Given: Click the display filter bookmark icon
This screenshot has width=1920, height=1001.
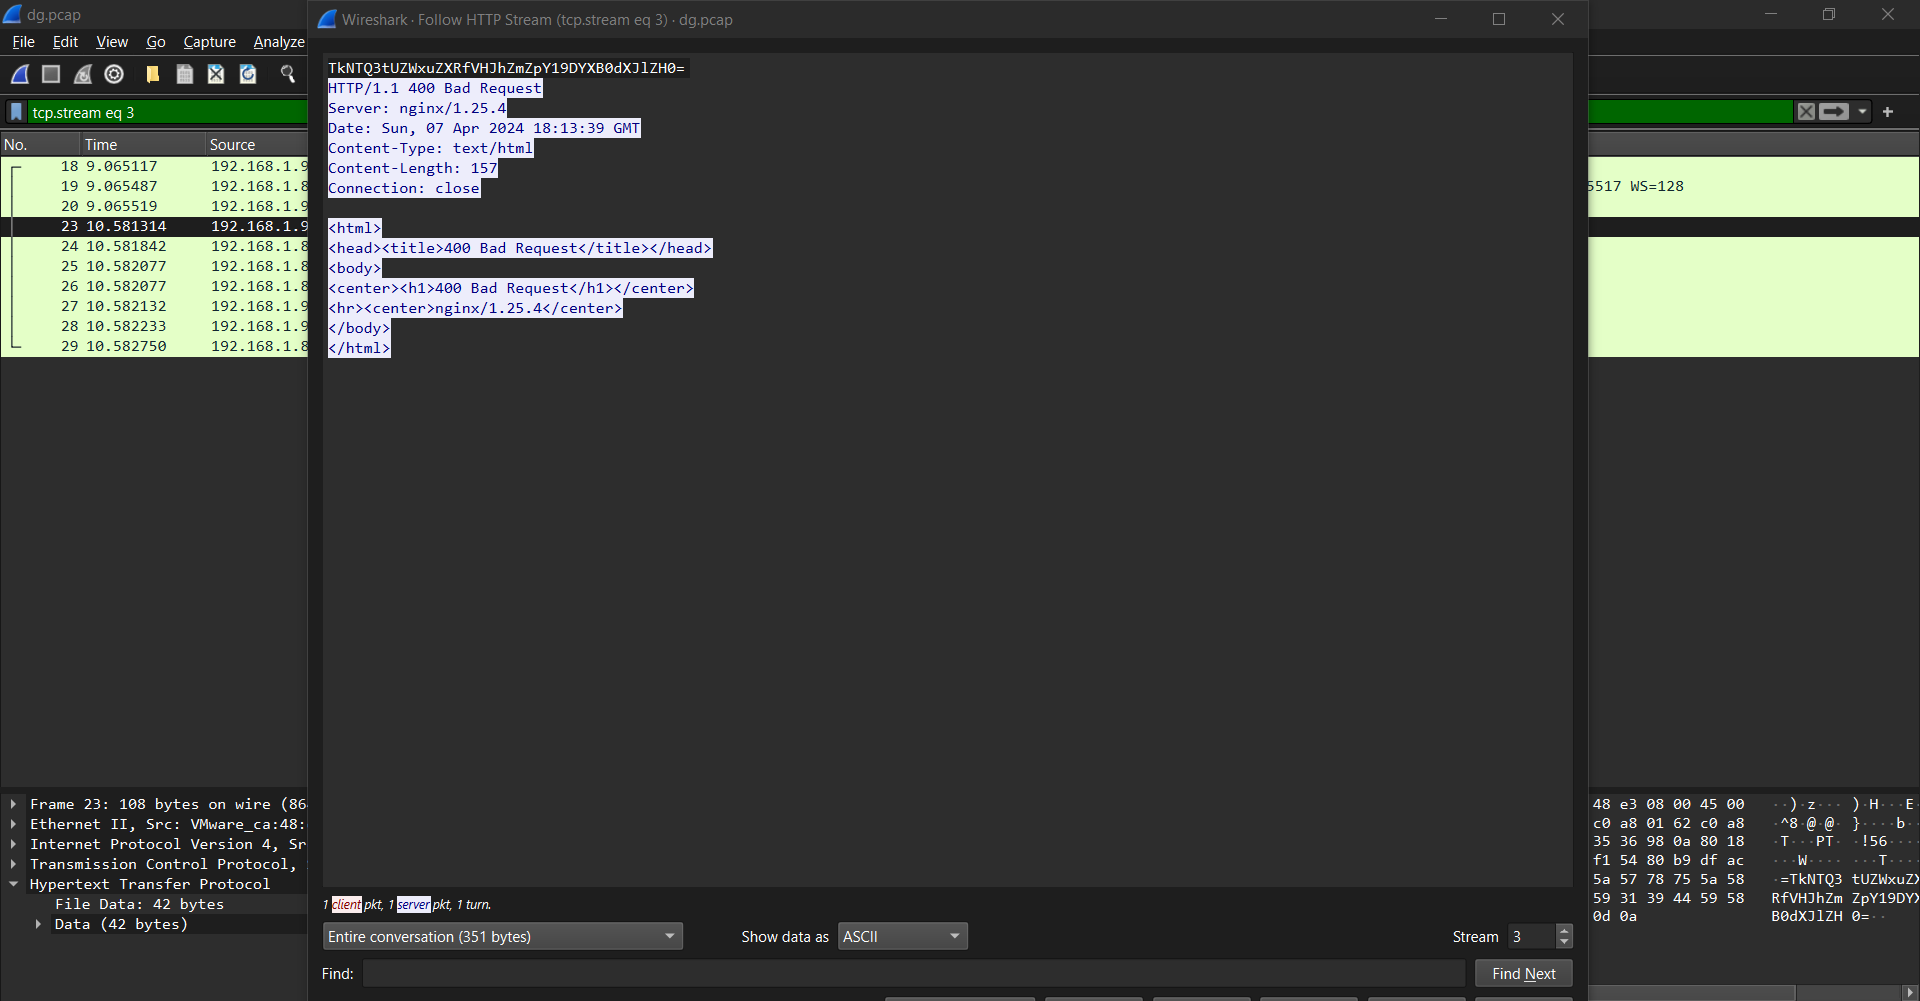Looking at the screenshot, I should (x=16, y=112).
